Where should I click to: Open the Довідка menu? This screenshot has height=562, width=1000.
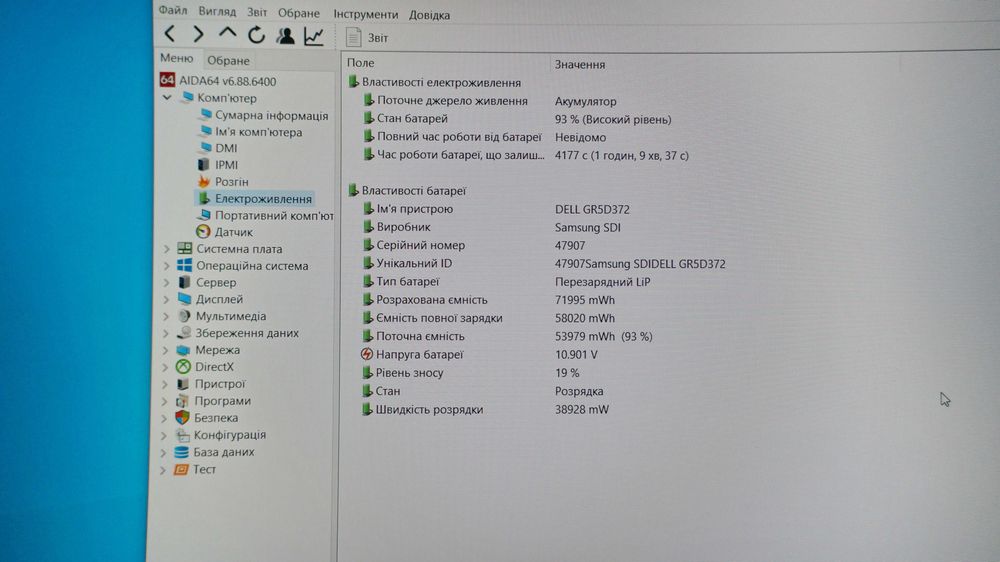click(429, 15)
